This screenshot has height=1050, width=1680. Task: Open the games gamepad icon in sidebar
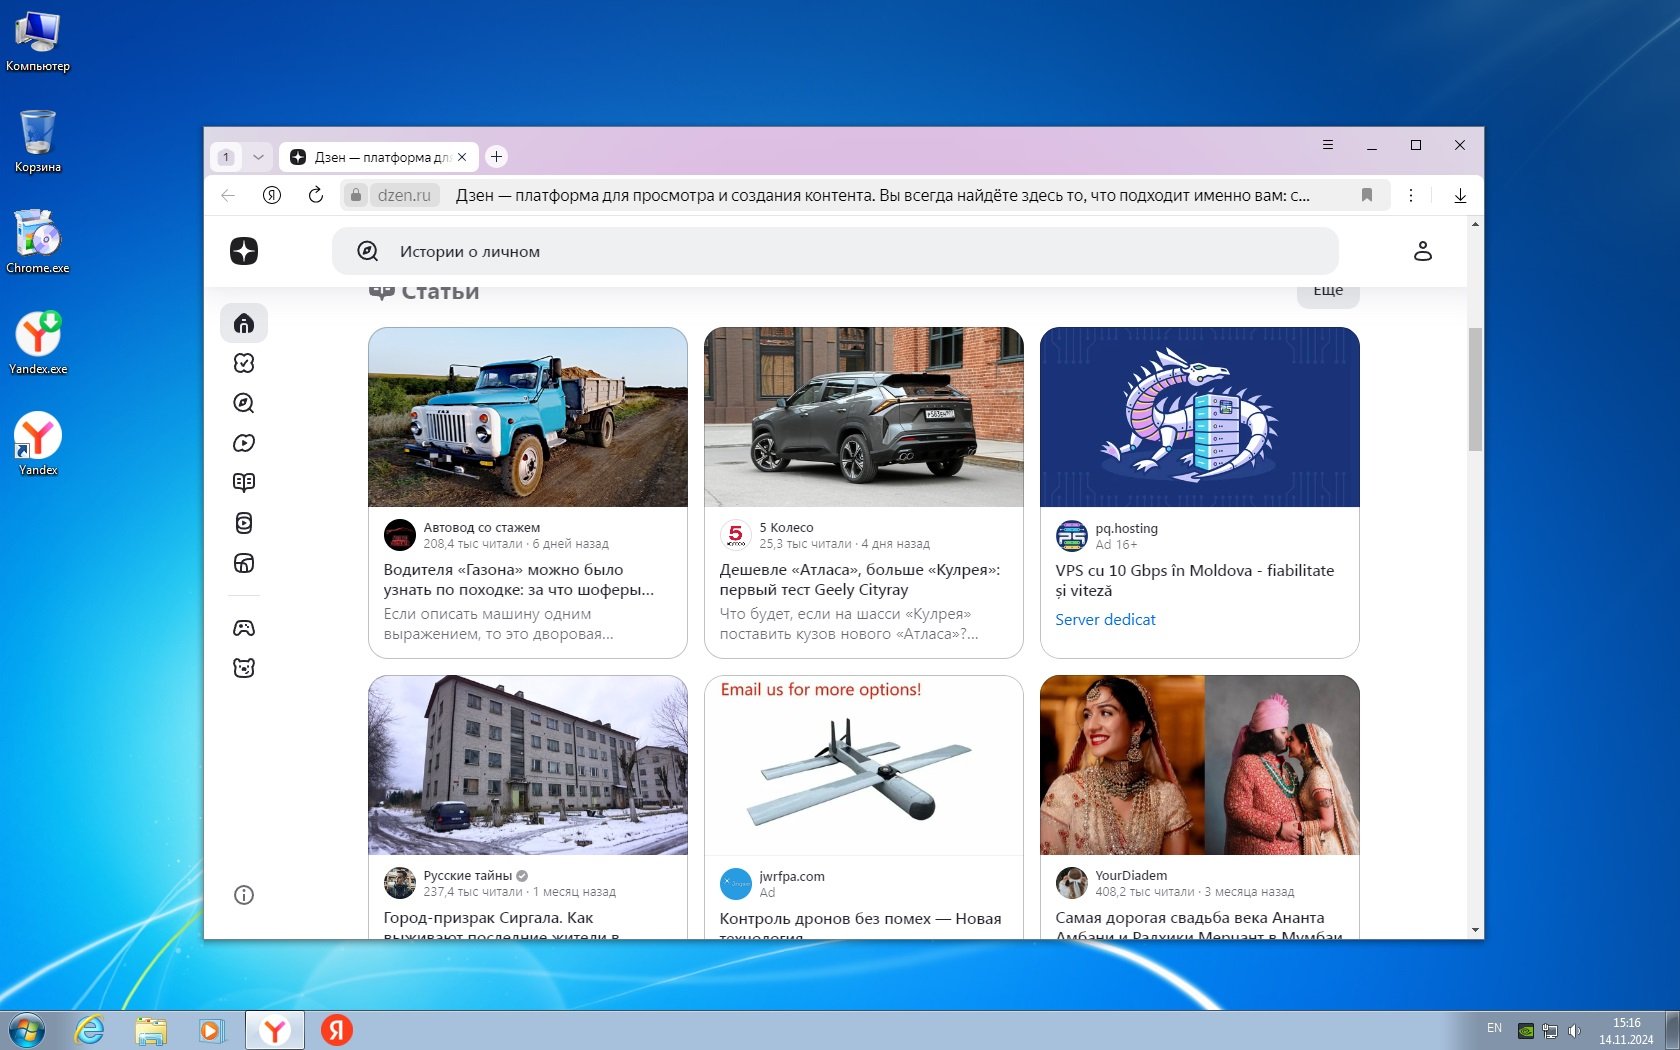(244, 628)
